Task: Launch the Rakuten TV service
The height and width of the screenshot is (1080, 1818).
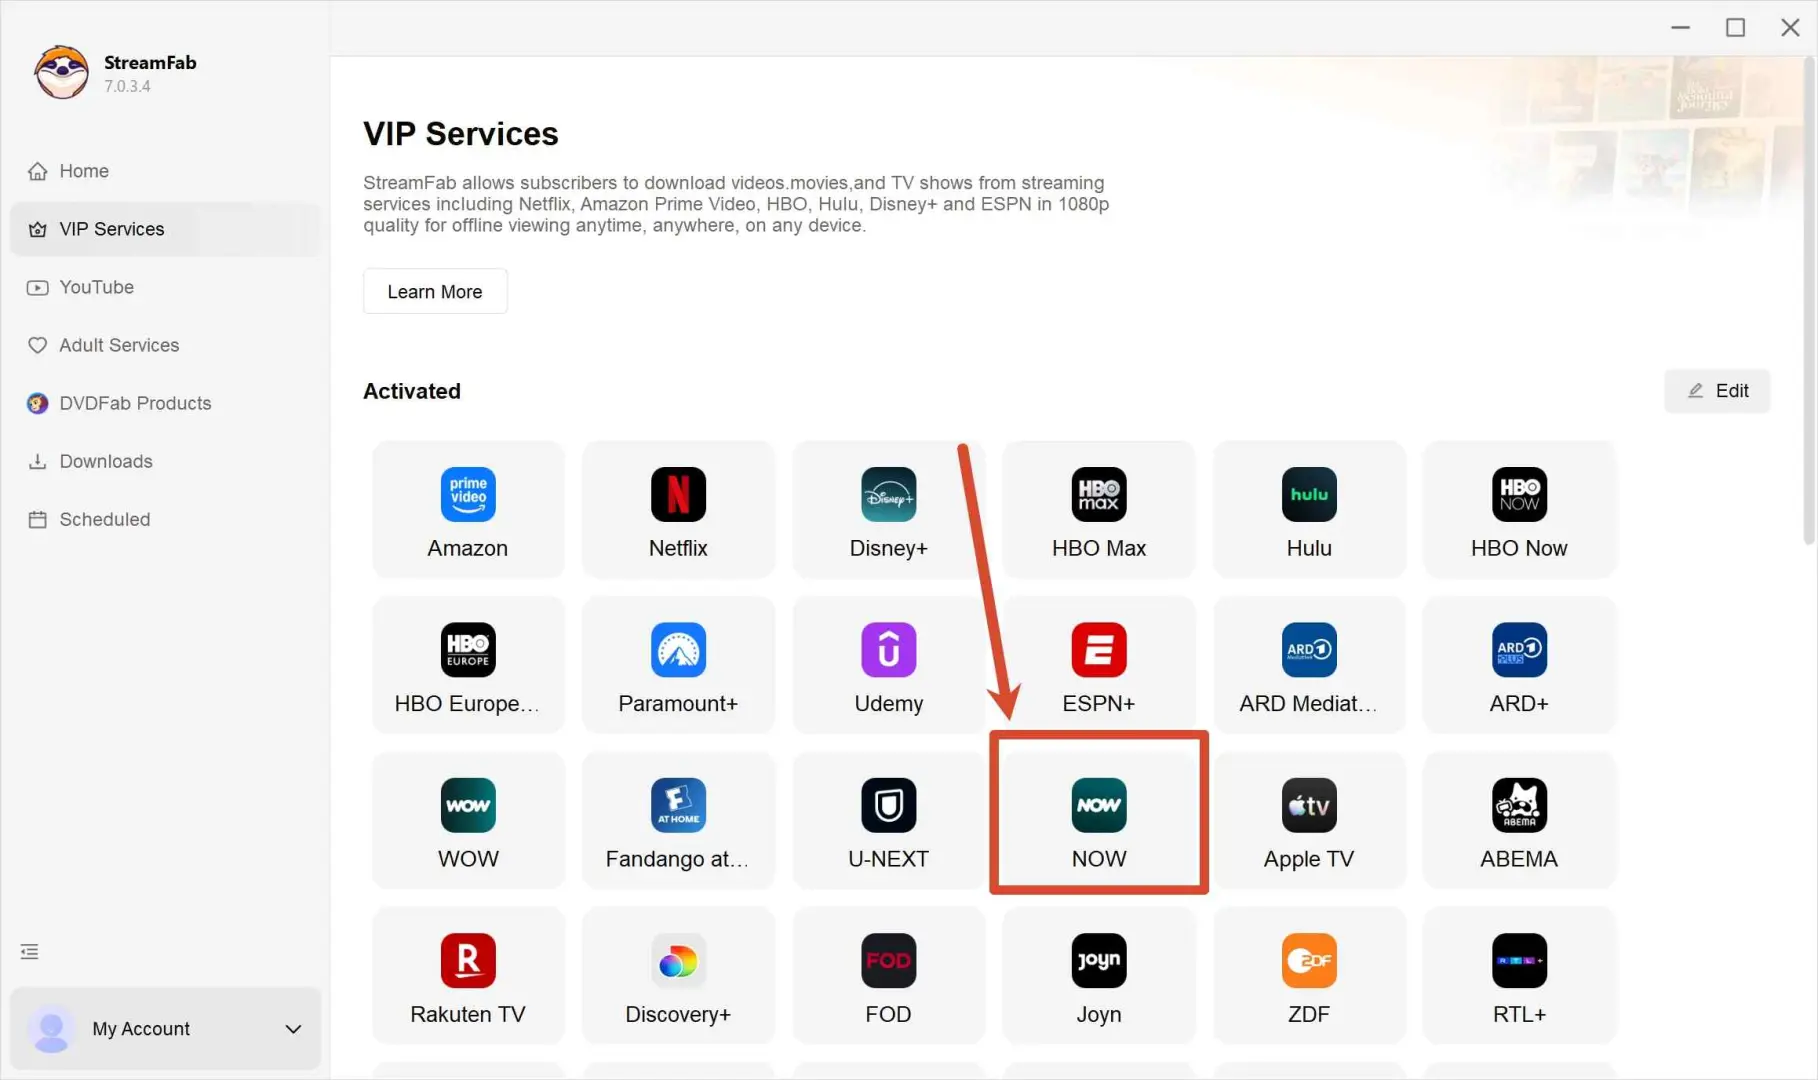Action: tap(468, 976)
